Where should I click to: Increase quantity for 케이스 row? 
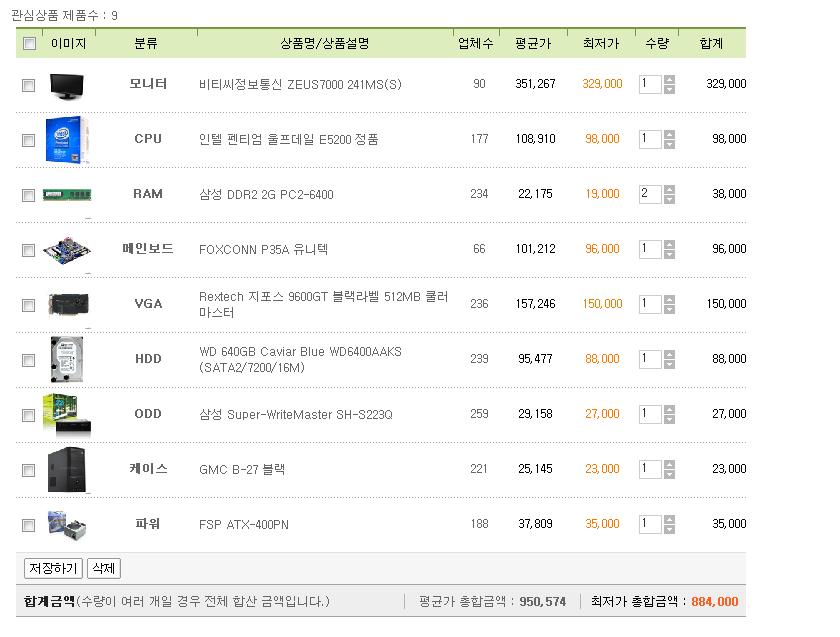pyautogui.click(x=669, y=464)
